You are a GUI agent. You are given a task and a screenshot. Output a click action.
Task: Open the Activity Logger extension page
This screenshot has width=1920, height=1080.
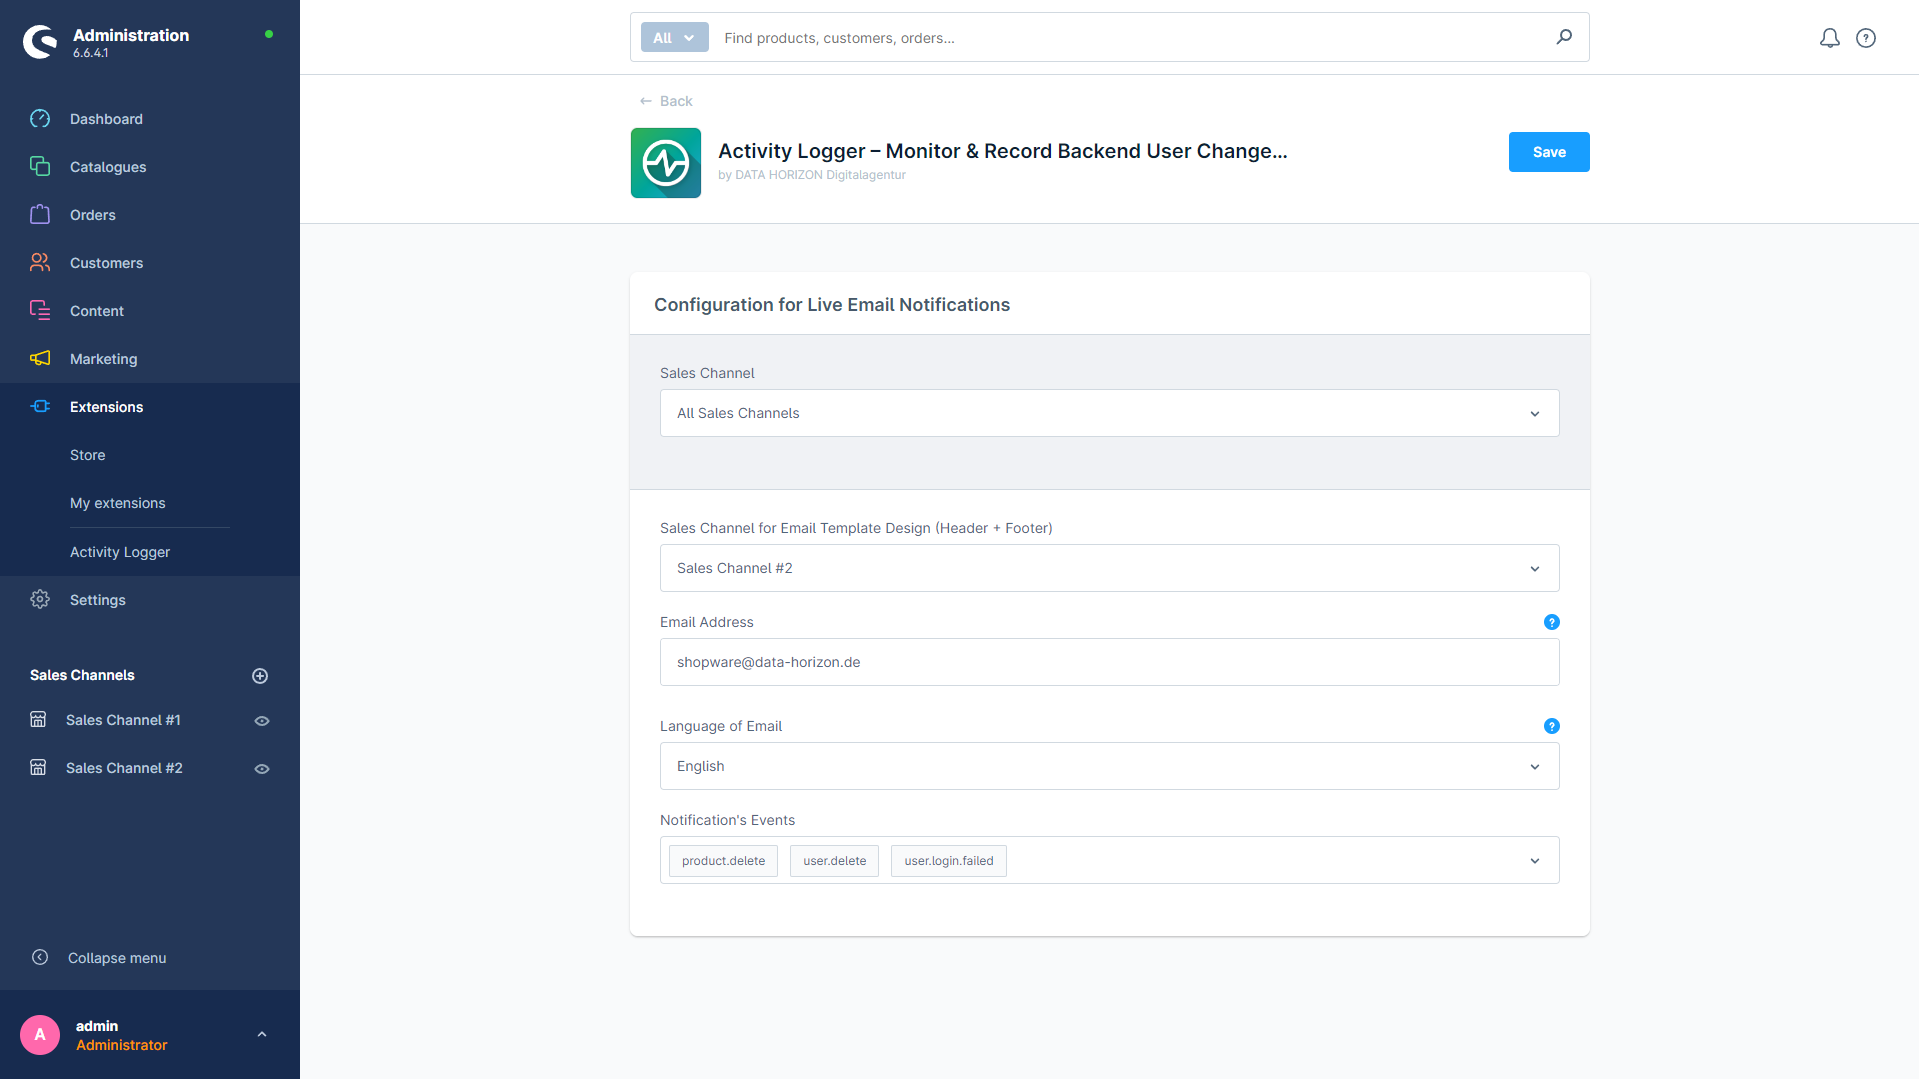tap(120, 551)
